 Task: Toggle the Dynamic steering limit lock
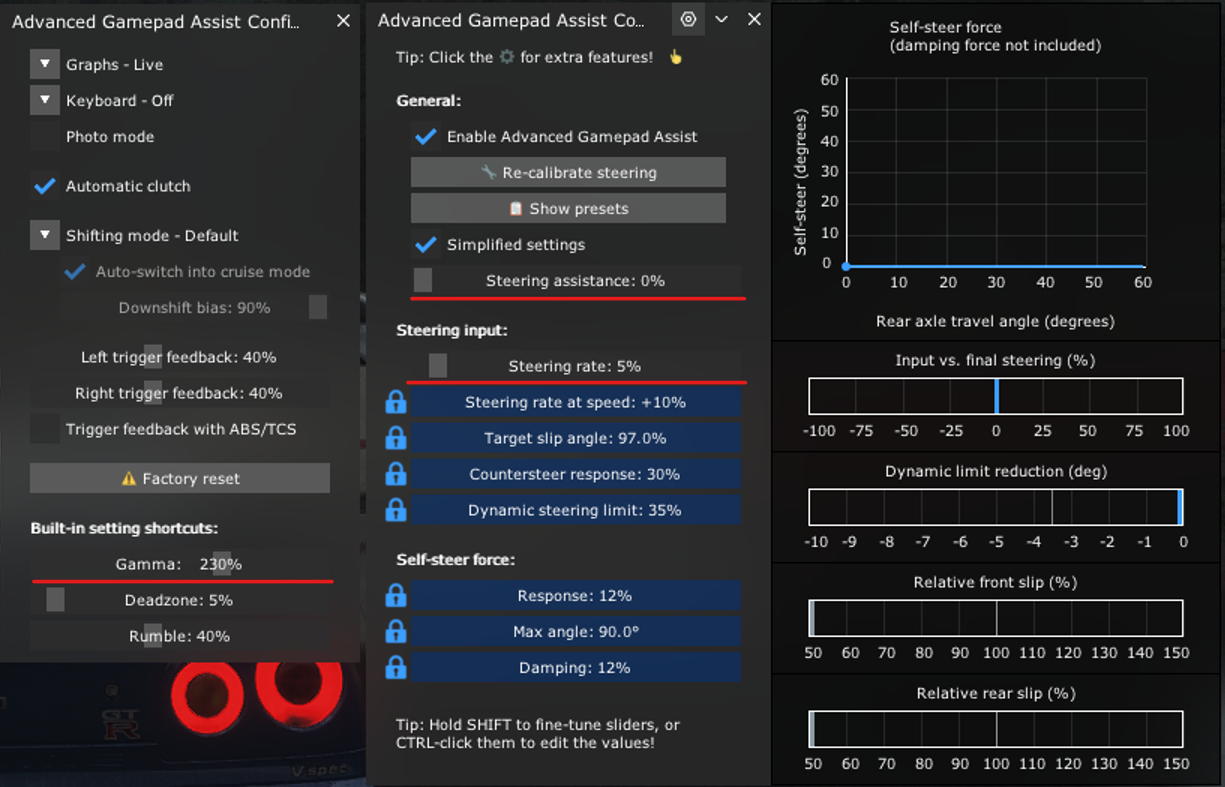click(396, 510)
